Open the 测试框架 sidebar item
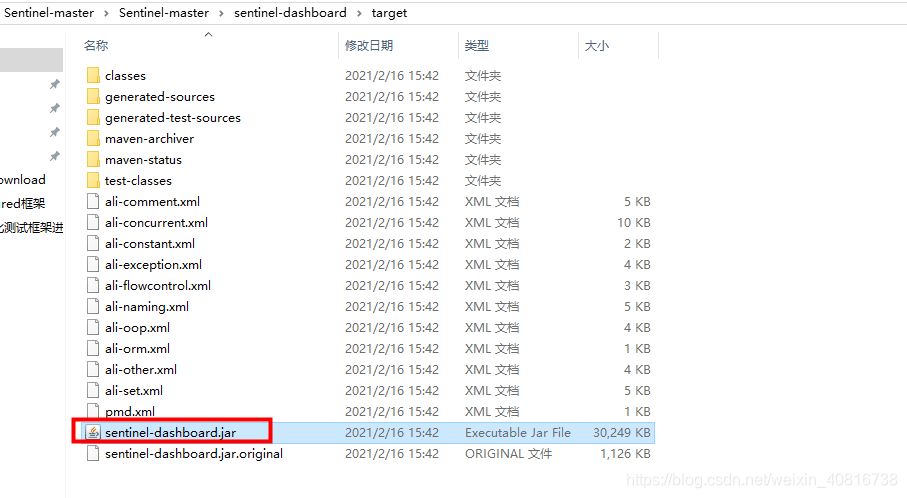The image size is (907, 498). pos(31,227)
